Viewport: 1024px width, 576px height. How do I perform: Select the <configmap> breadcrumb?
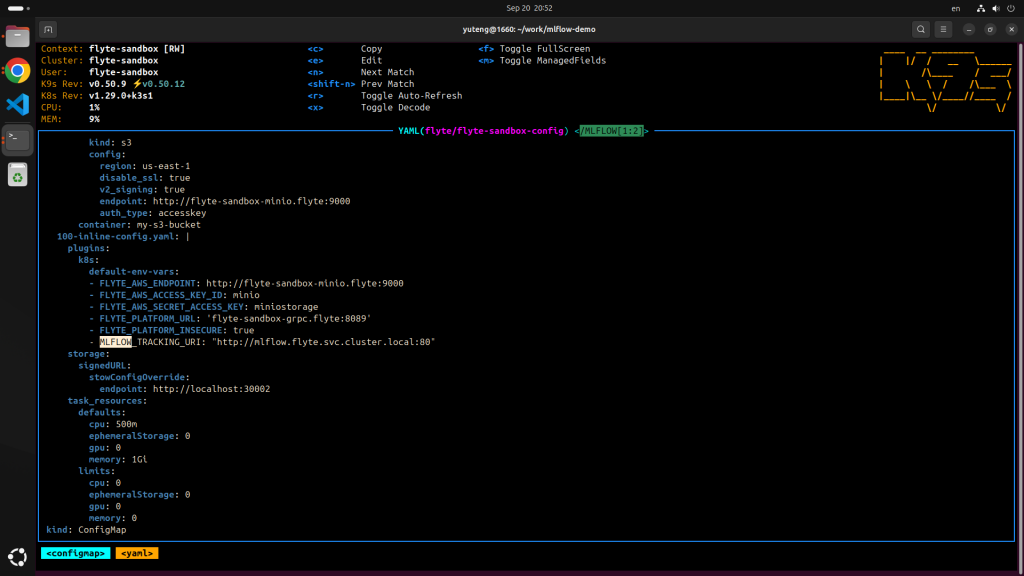(x=75, y=553)
